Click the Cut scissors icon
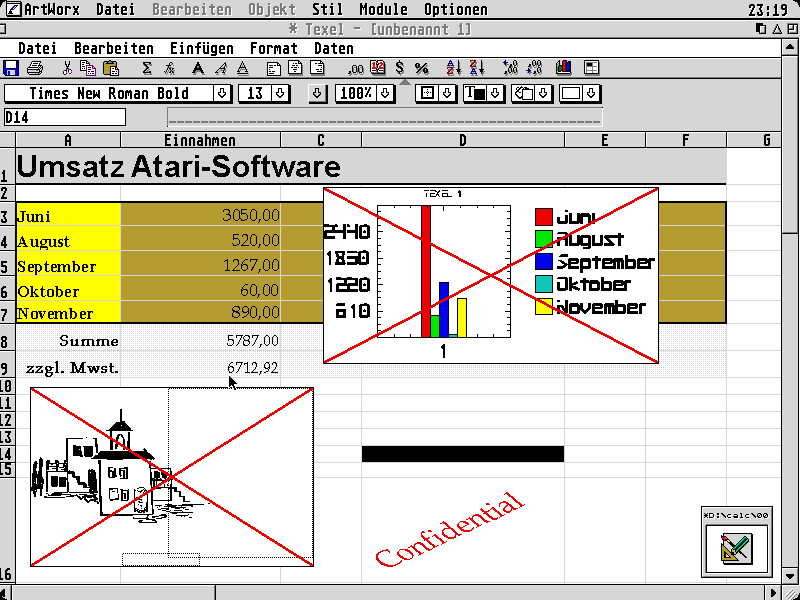The image size is (800, 600). coord(67,68)
